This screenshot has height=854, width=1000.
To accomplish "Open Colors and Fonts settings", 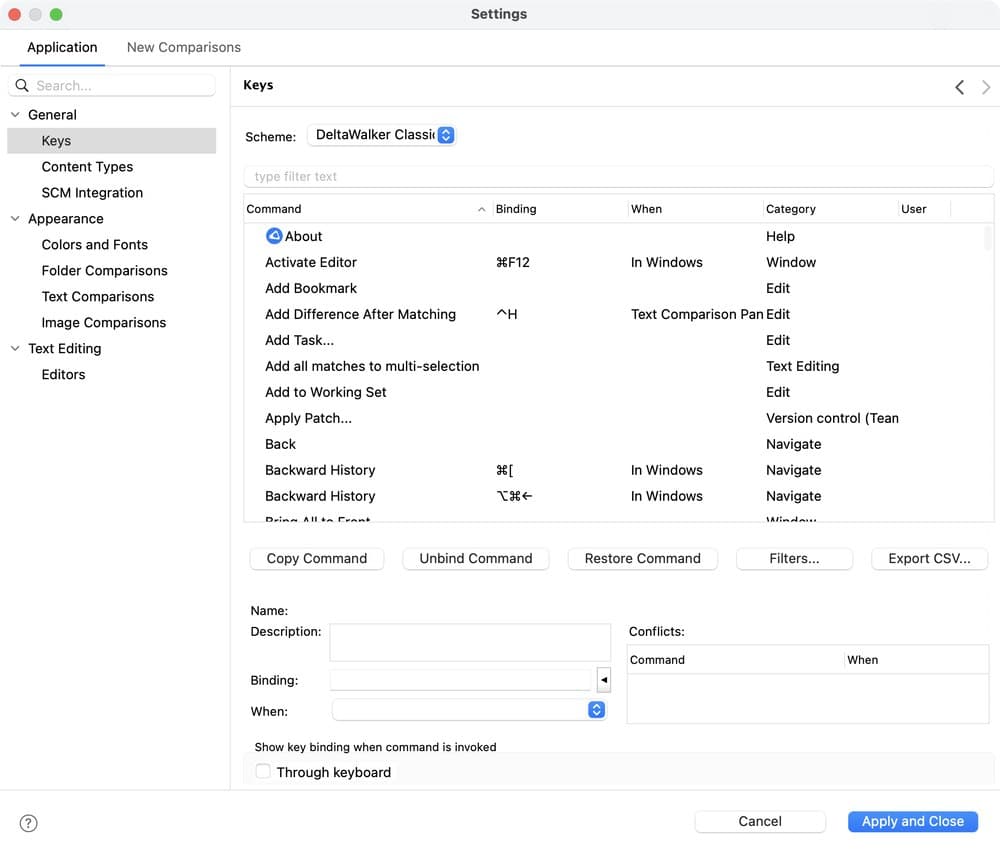I will click(94, 245).
